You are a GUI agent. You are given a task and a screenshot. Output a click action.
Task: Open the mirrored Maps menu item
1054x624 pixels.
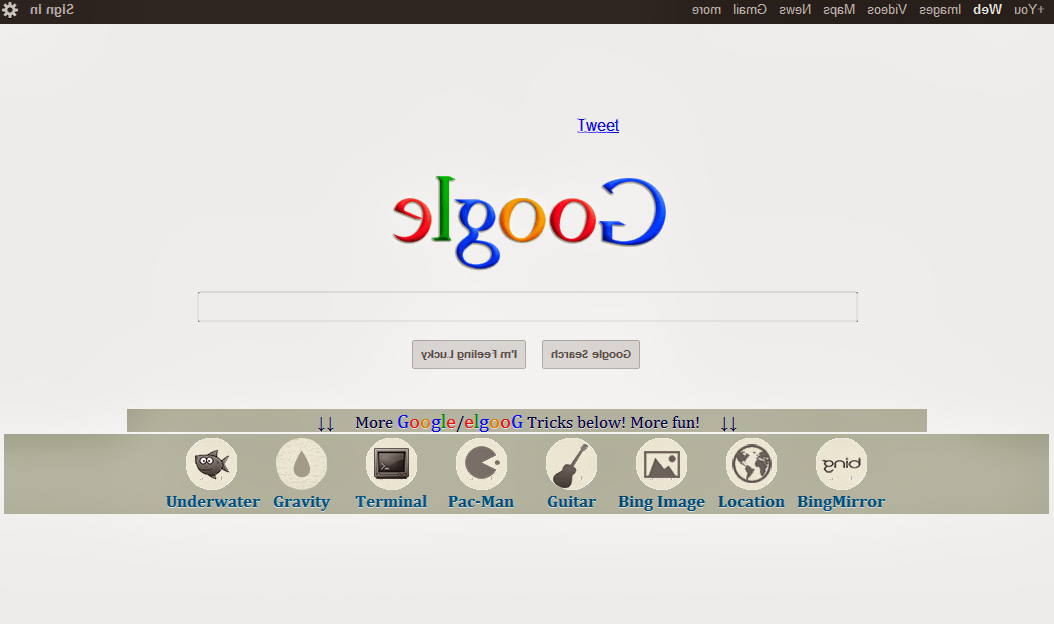point(839,10)
